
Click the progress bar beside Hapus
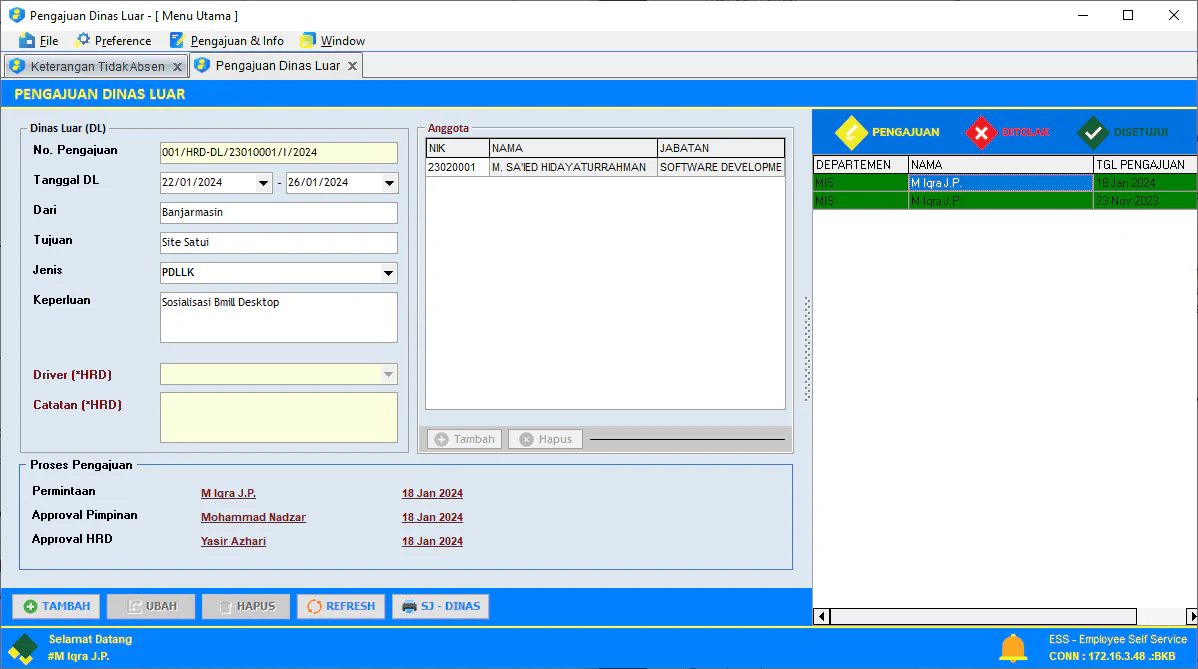pyautogui.click(x=687, y=439)
